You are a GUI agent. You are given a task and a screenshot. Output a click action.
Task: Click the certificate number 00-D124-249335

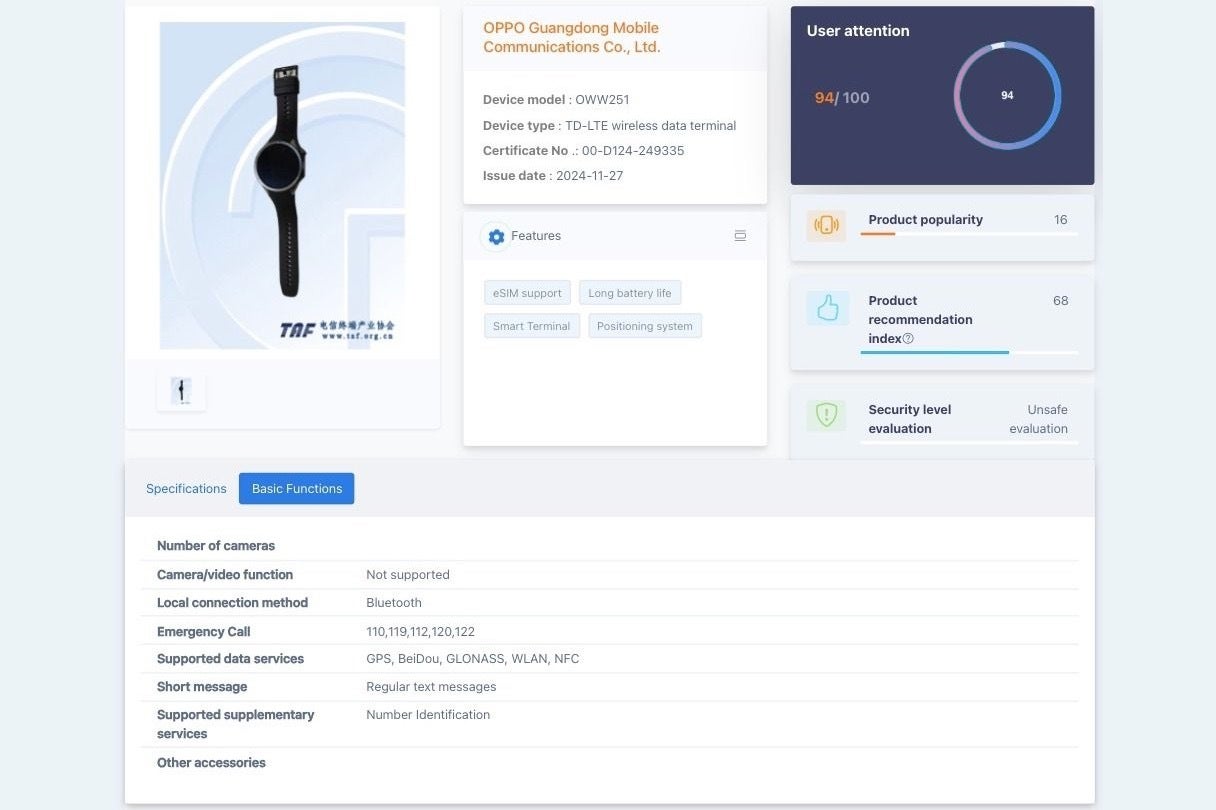coord(633,151)
